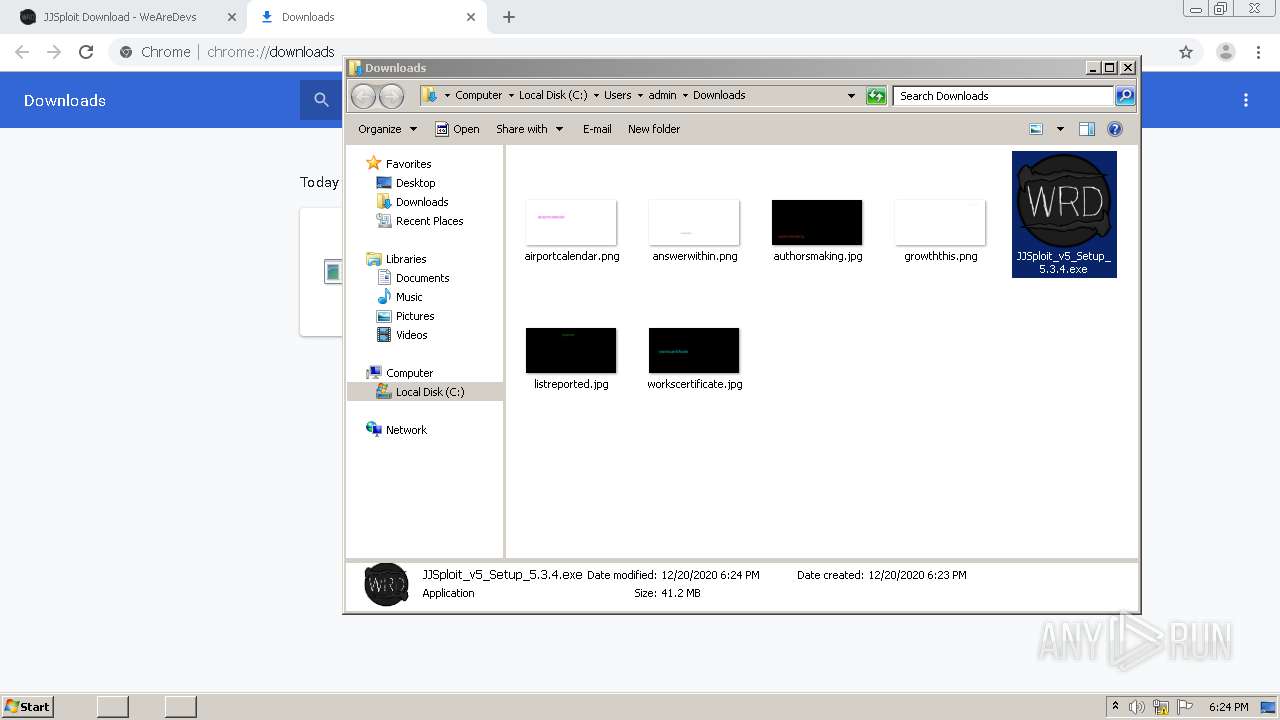The image size is (1280, 720).
Task: Click the Chrome reload page icon
Action: (86, 52)
